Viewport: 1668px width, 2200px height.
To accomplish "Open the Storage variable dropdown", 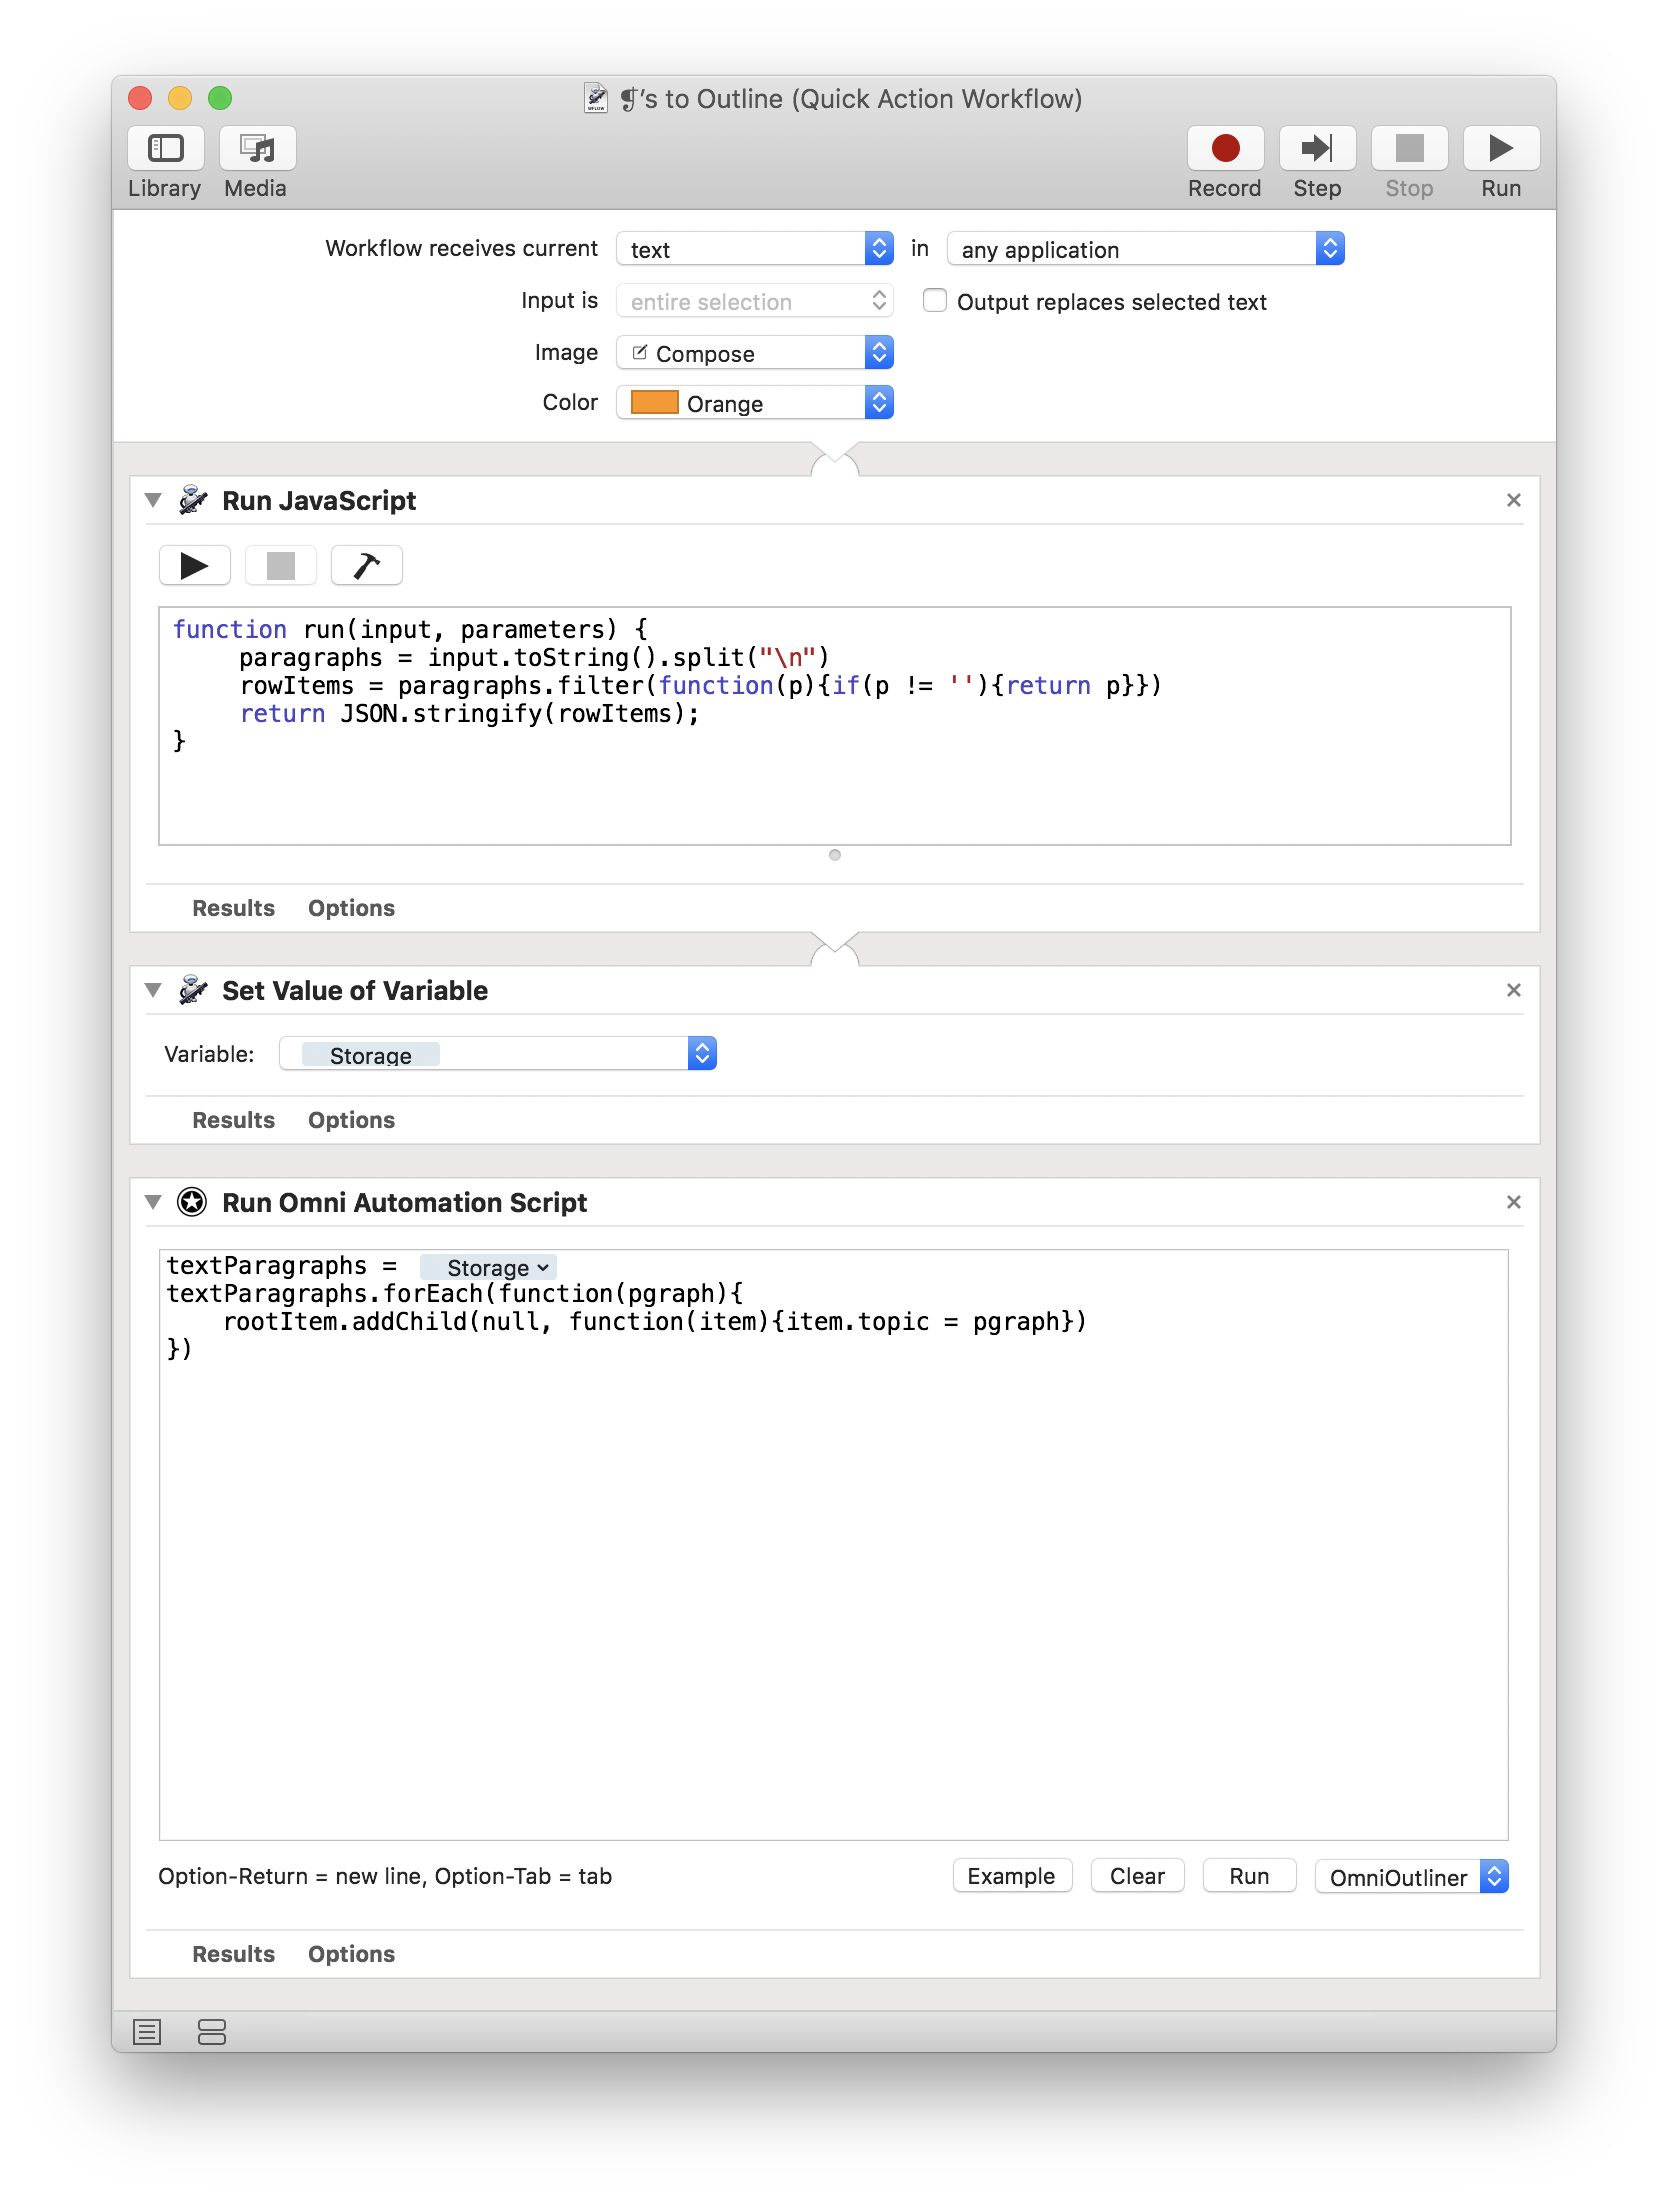I will tap(498, 1054).
